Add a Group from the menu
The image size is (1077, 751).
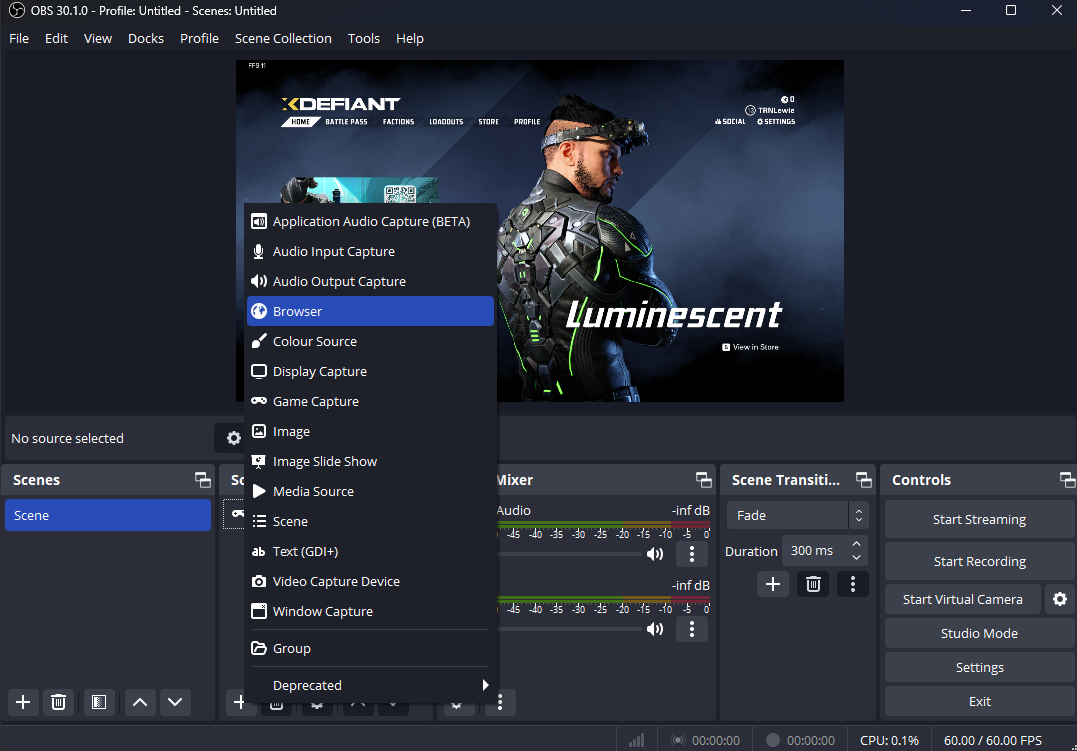coord(370,649)
